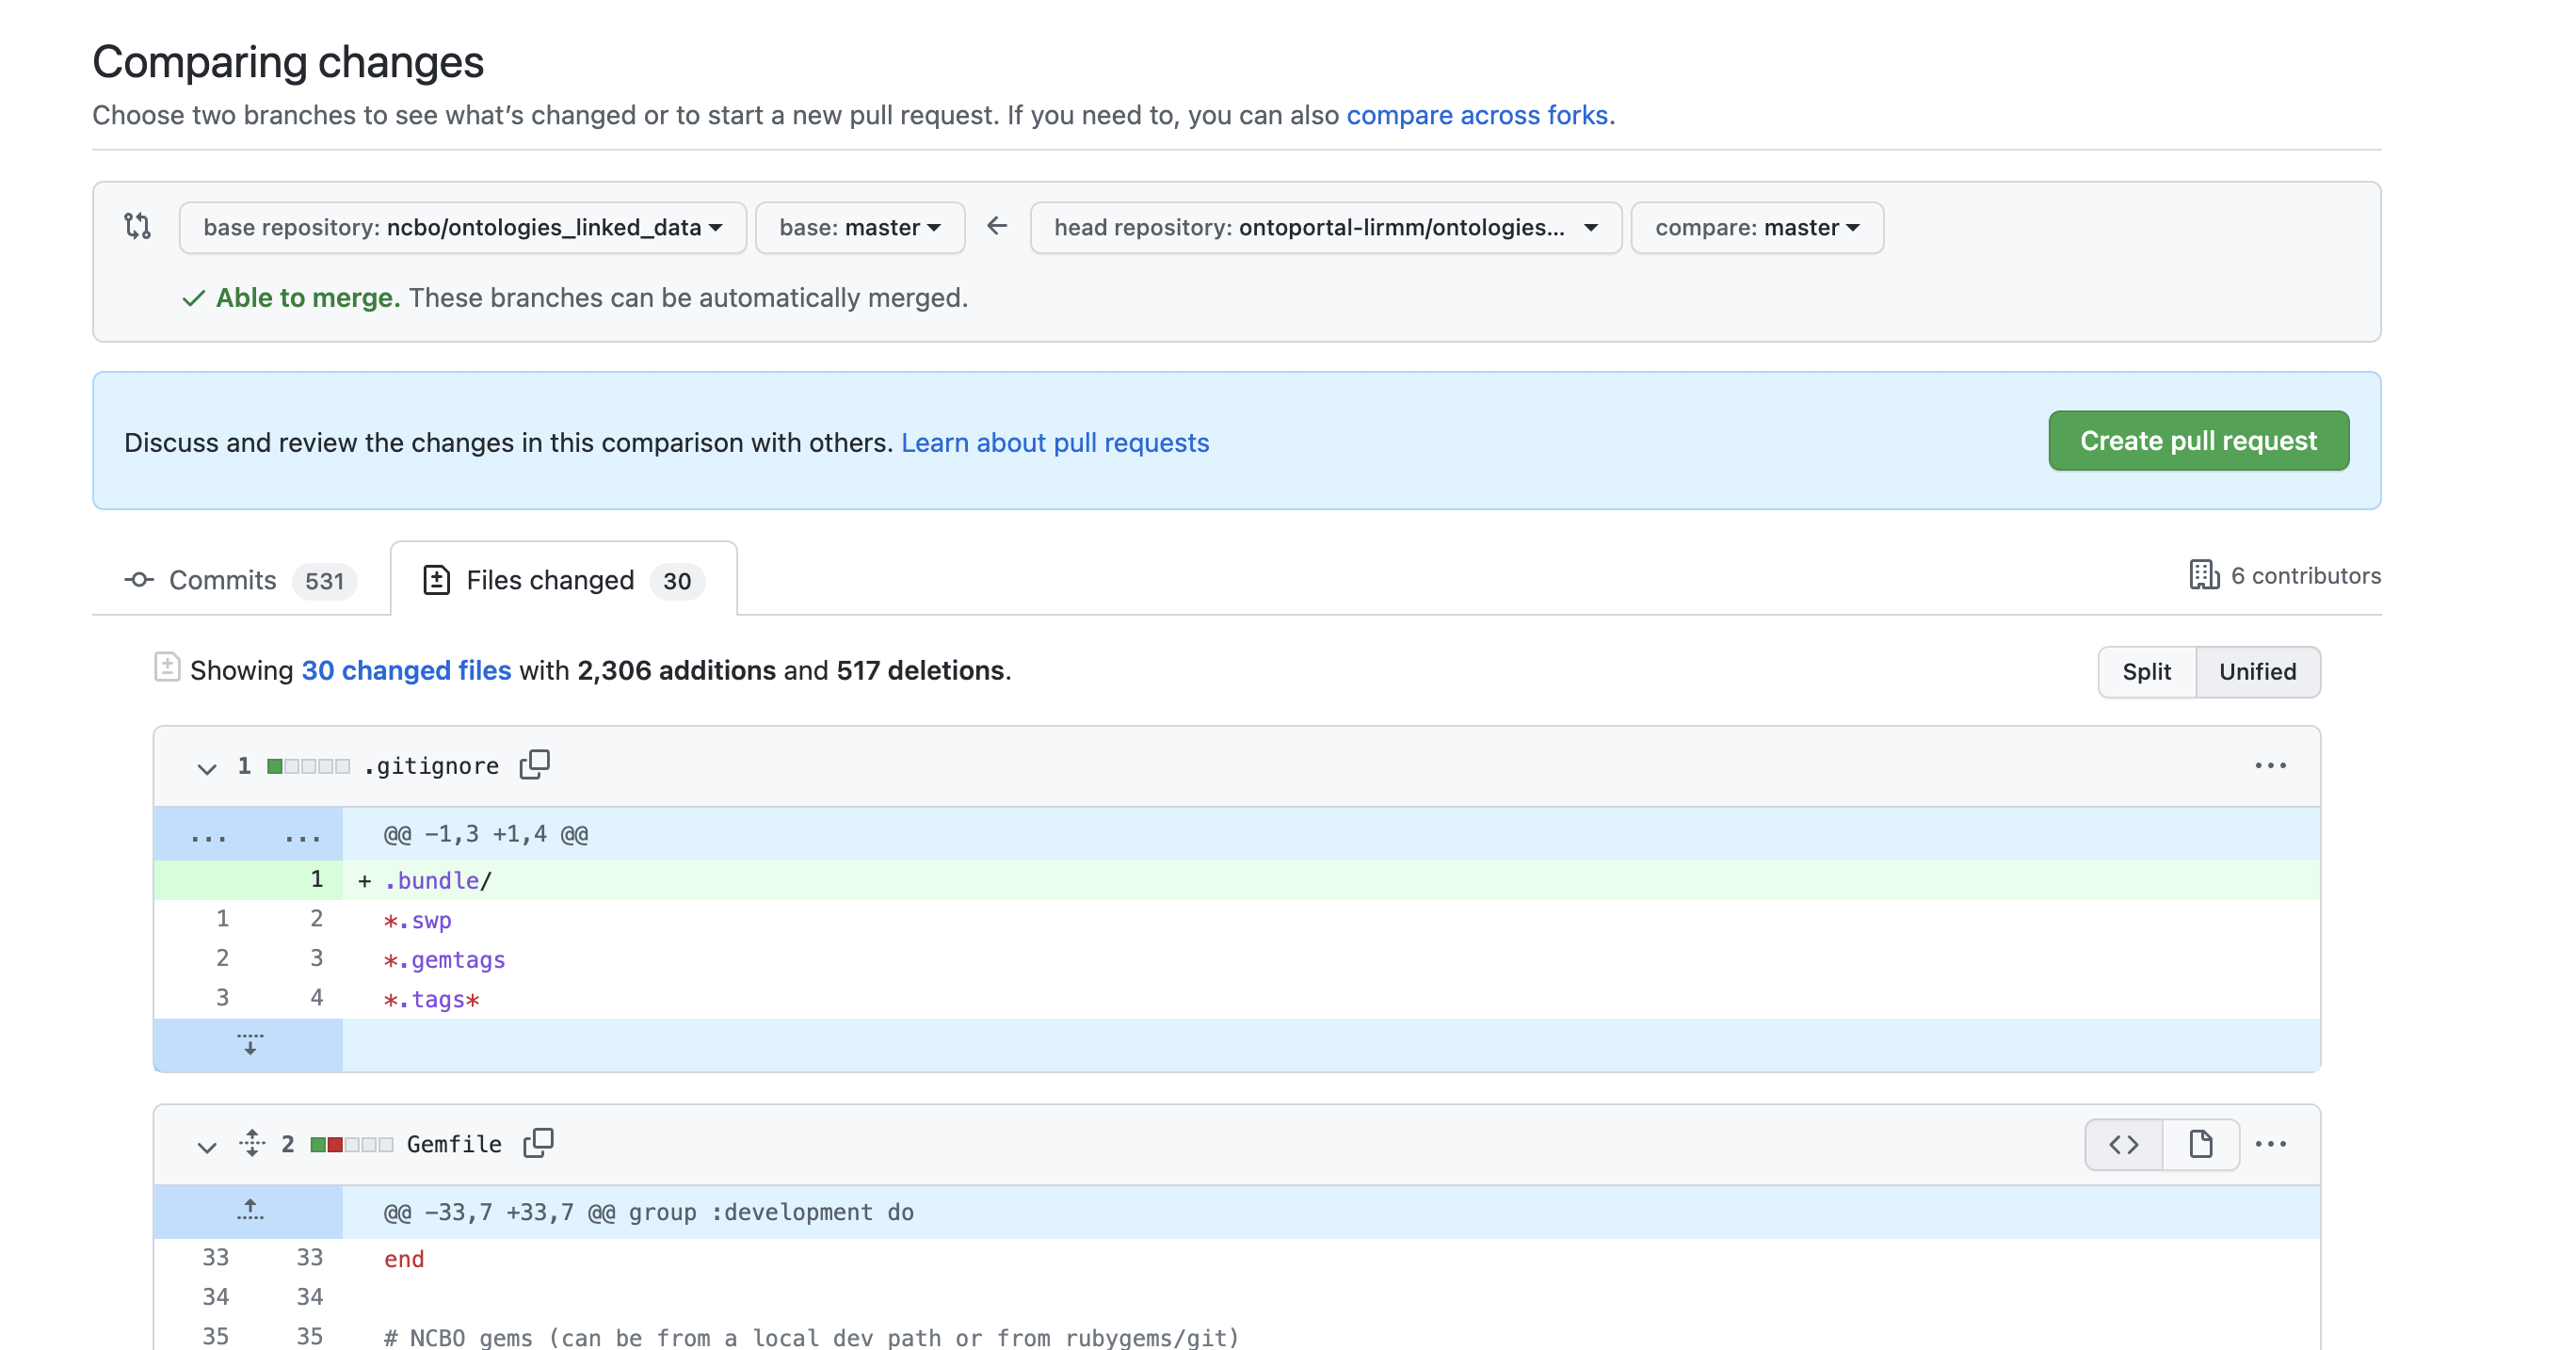Switch to Split diff view
Image resolution: width=2576 pixels, height=1350 pixels.
tap(2146, 672)
